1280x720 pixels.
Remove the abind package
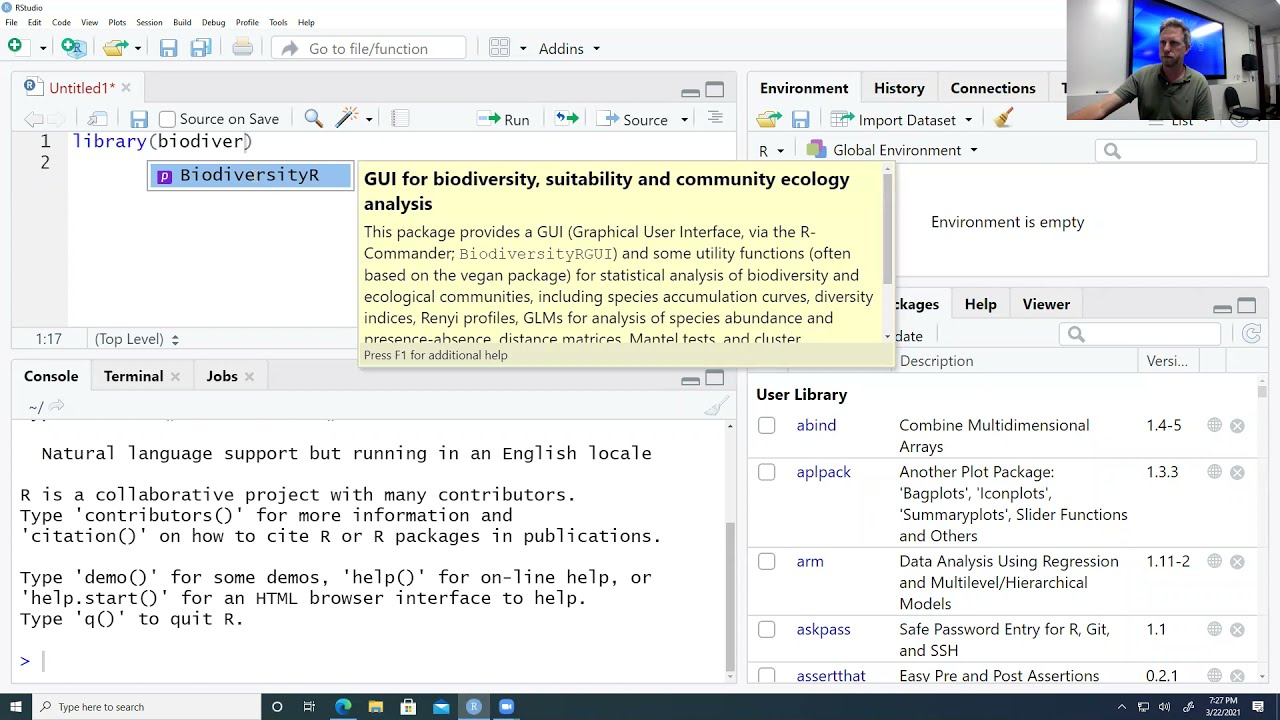[1237, 425]
